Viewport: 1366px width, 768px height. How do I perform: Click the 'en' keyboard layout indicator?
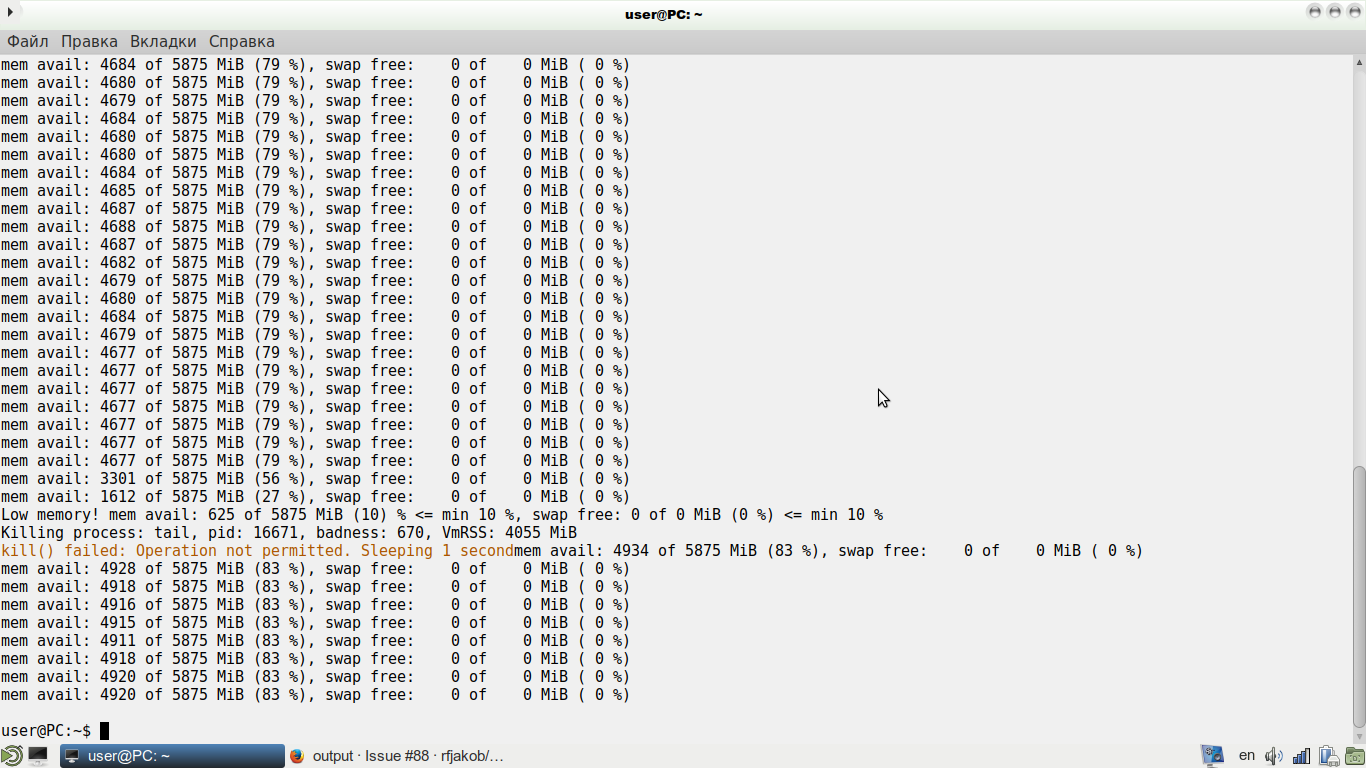(x=1247, y=756)
